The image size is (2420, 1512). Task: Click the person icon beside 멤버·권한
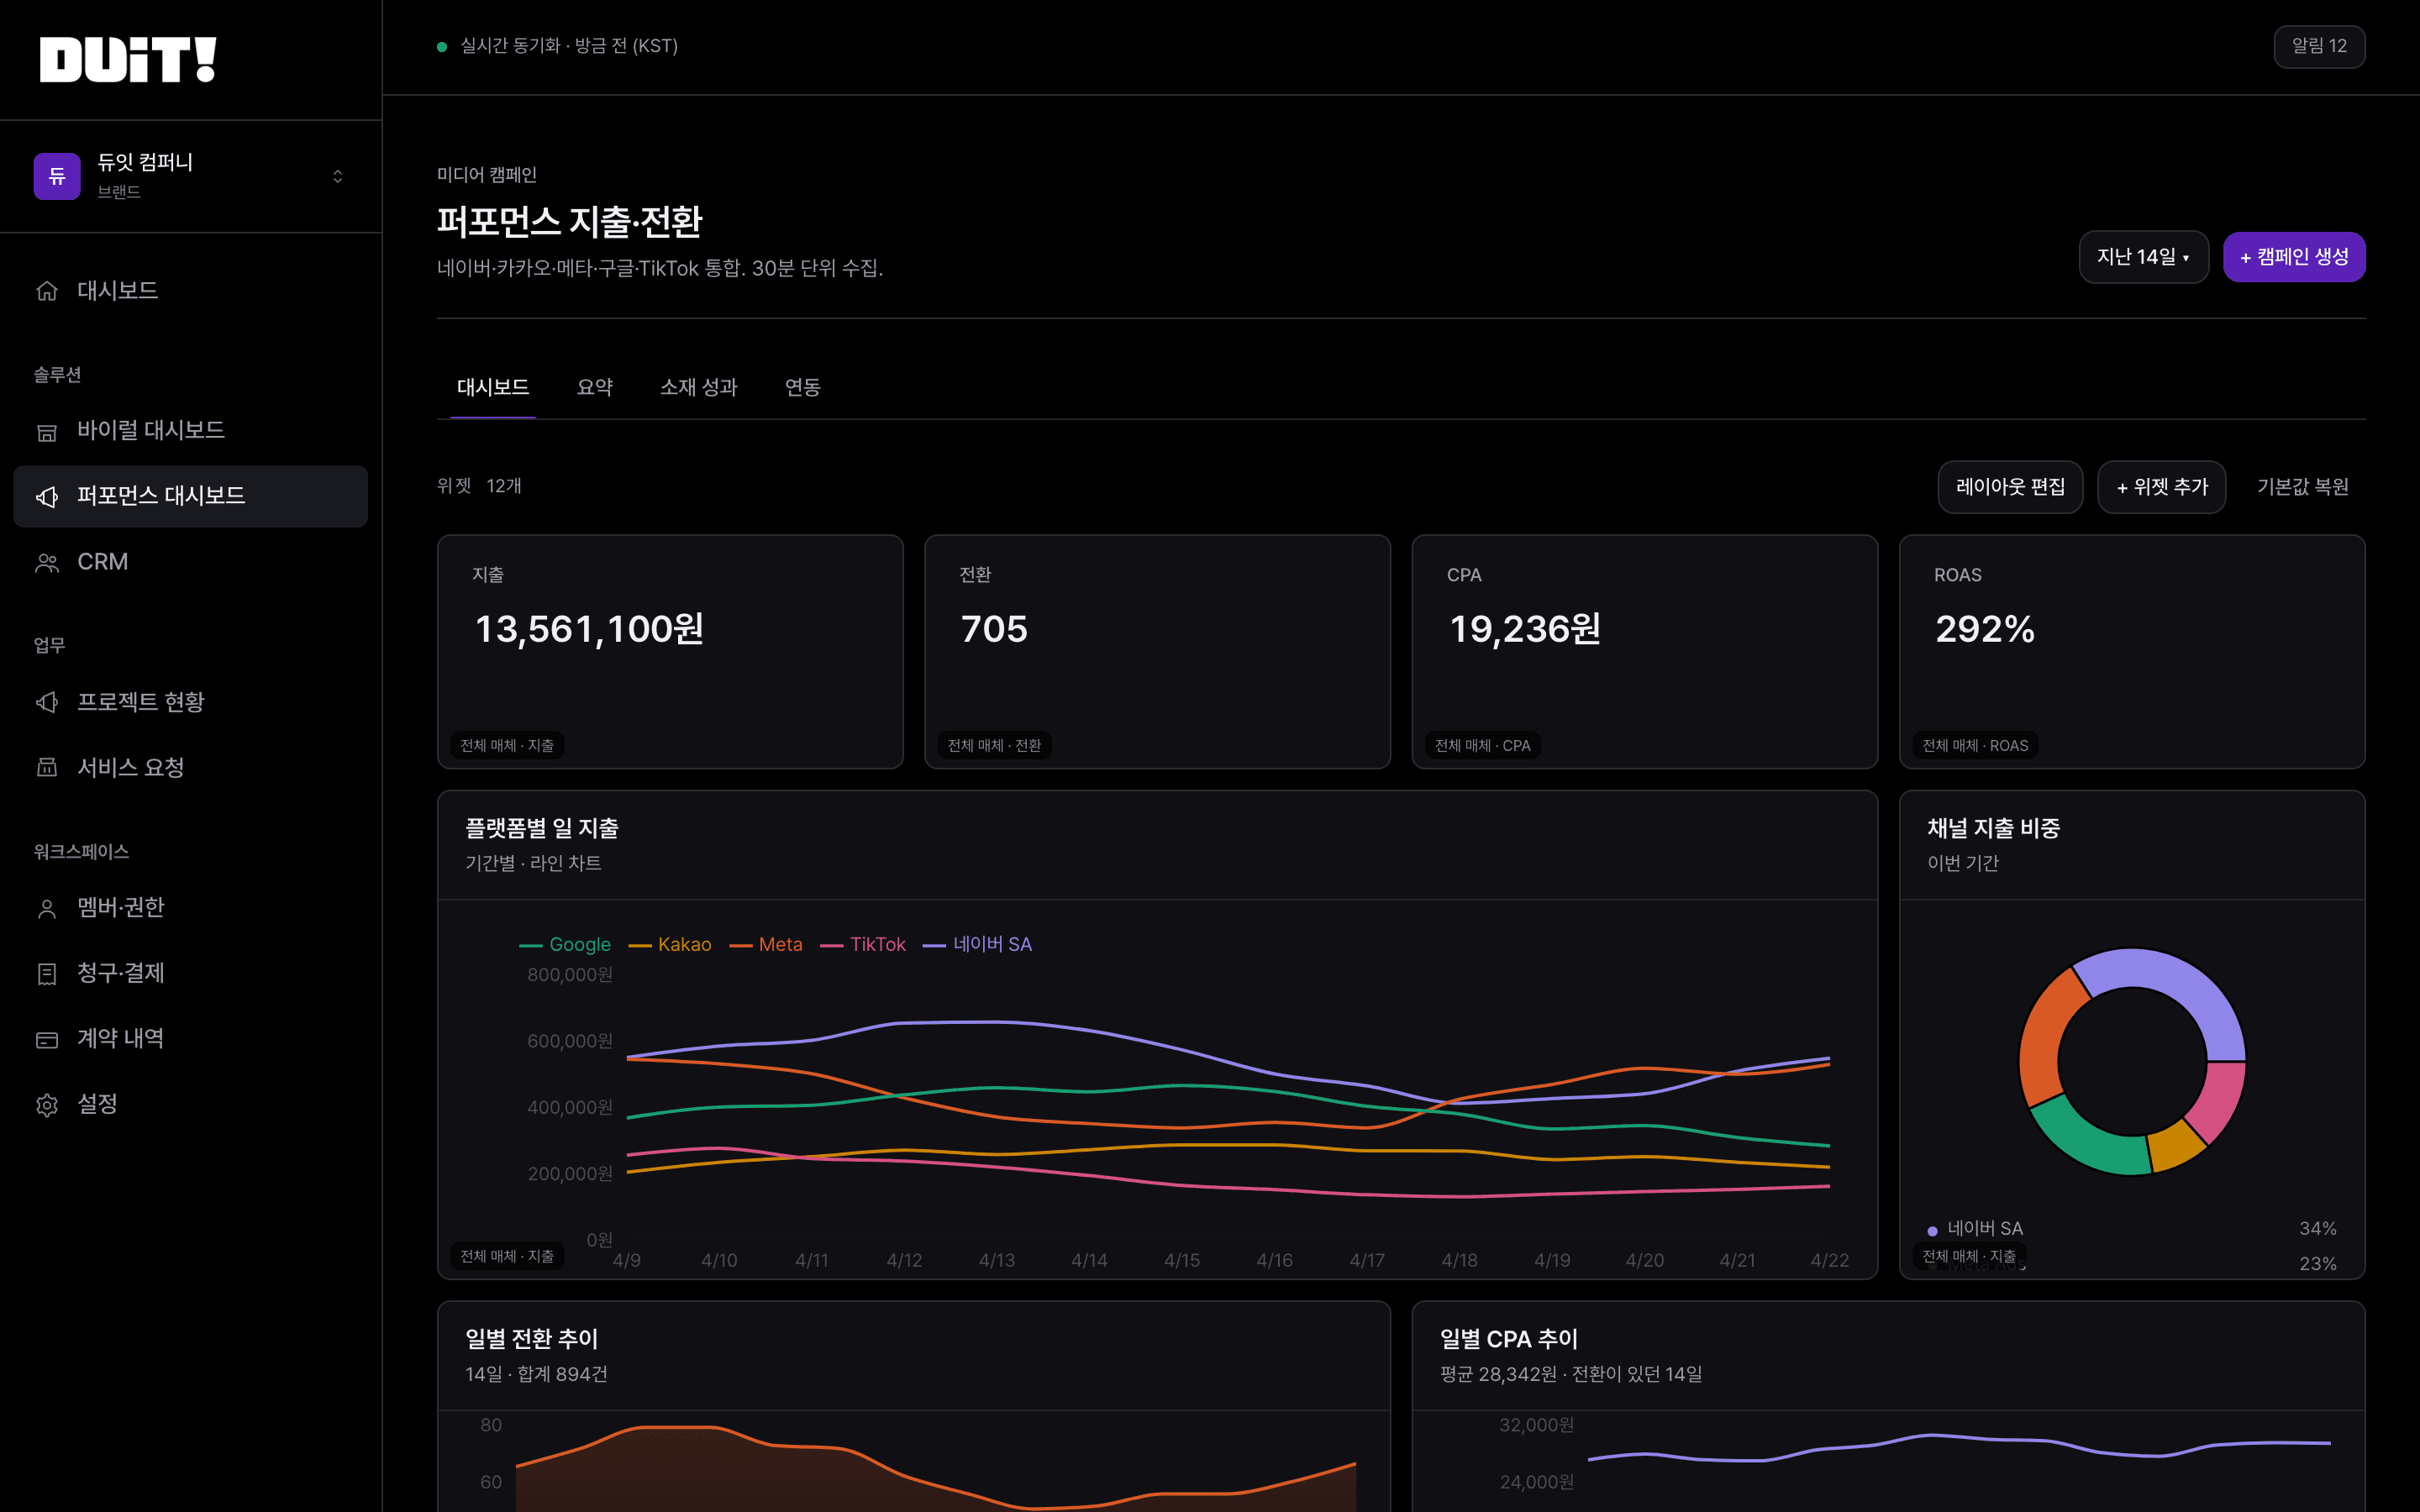coord(47,908)
